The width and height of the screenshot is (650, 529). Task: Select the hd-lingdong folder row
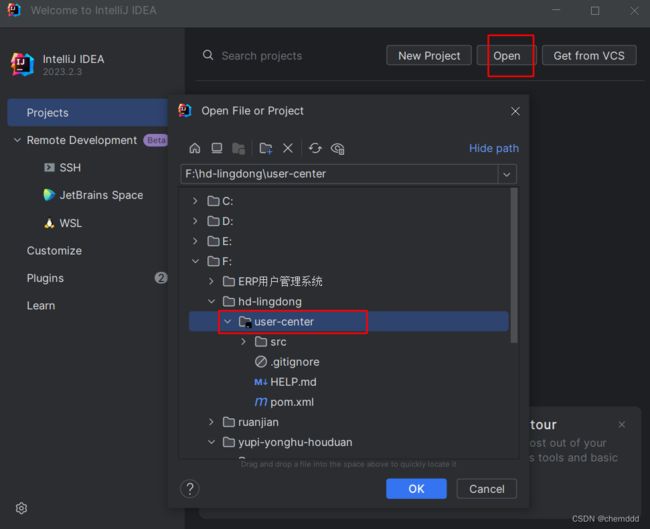click(x=348, y=301)
